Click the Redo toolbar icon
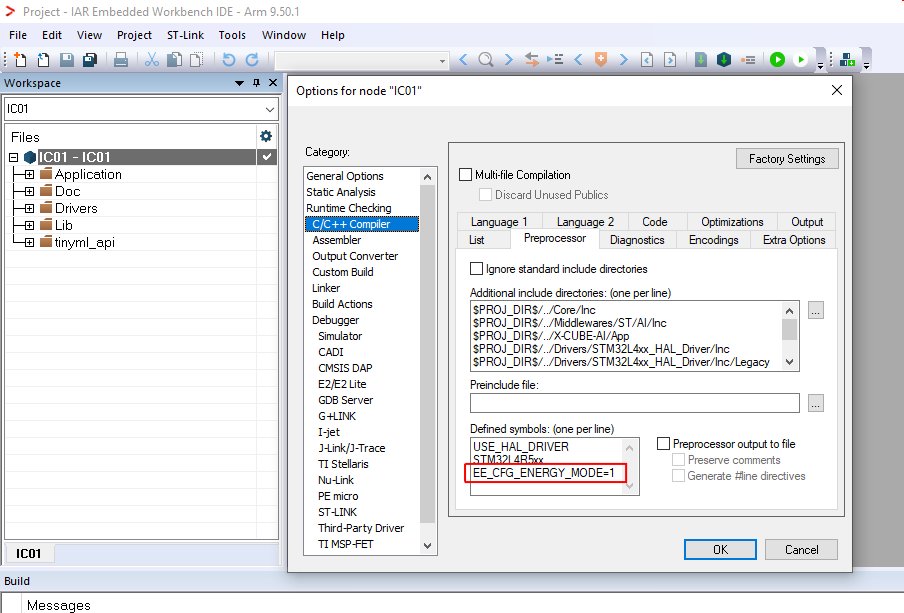Image resolution: width=904 pixels, height=613 pixels. tap(252, 59)
